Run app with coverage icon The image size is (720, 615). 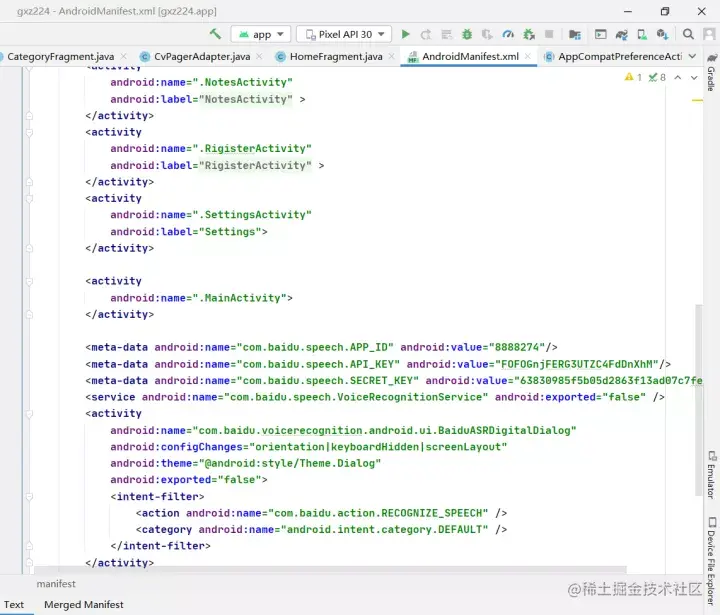click(x=487, y=34)
